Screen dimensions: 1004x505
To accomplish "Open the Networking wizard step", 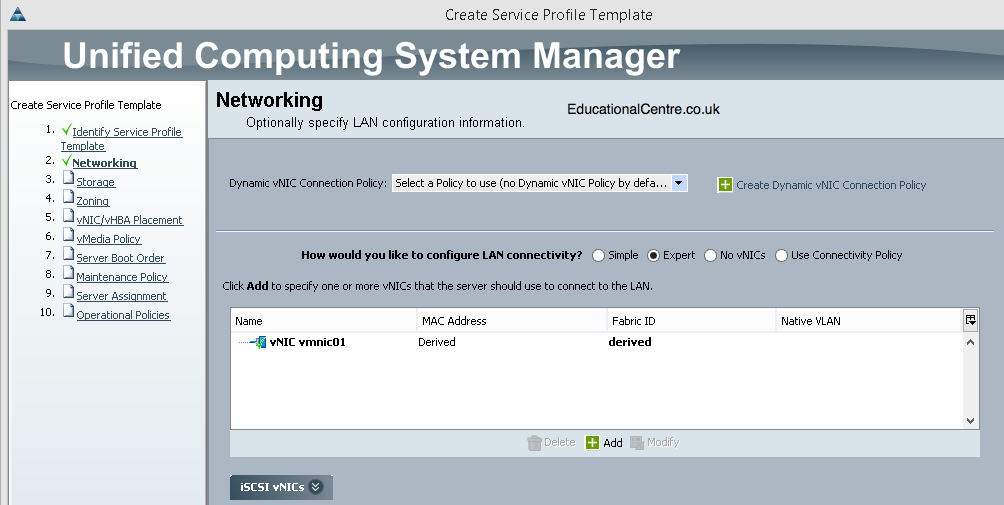I will click(104, 163).
